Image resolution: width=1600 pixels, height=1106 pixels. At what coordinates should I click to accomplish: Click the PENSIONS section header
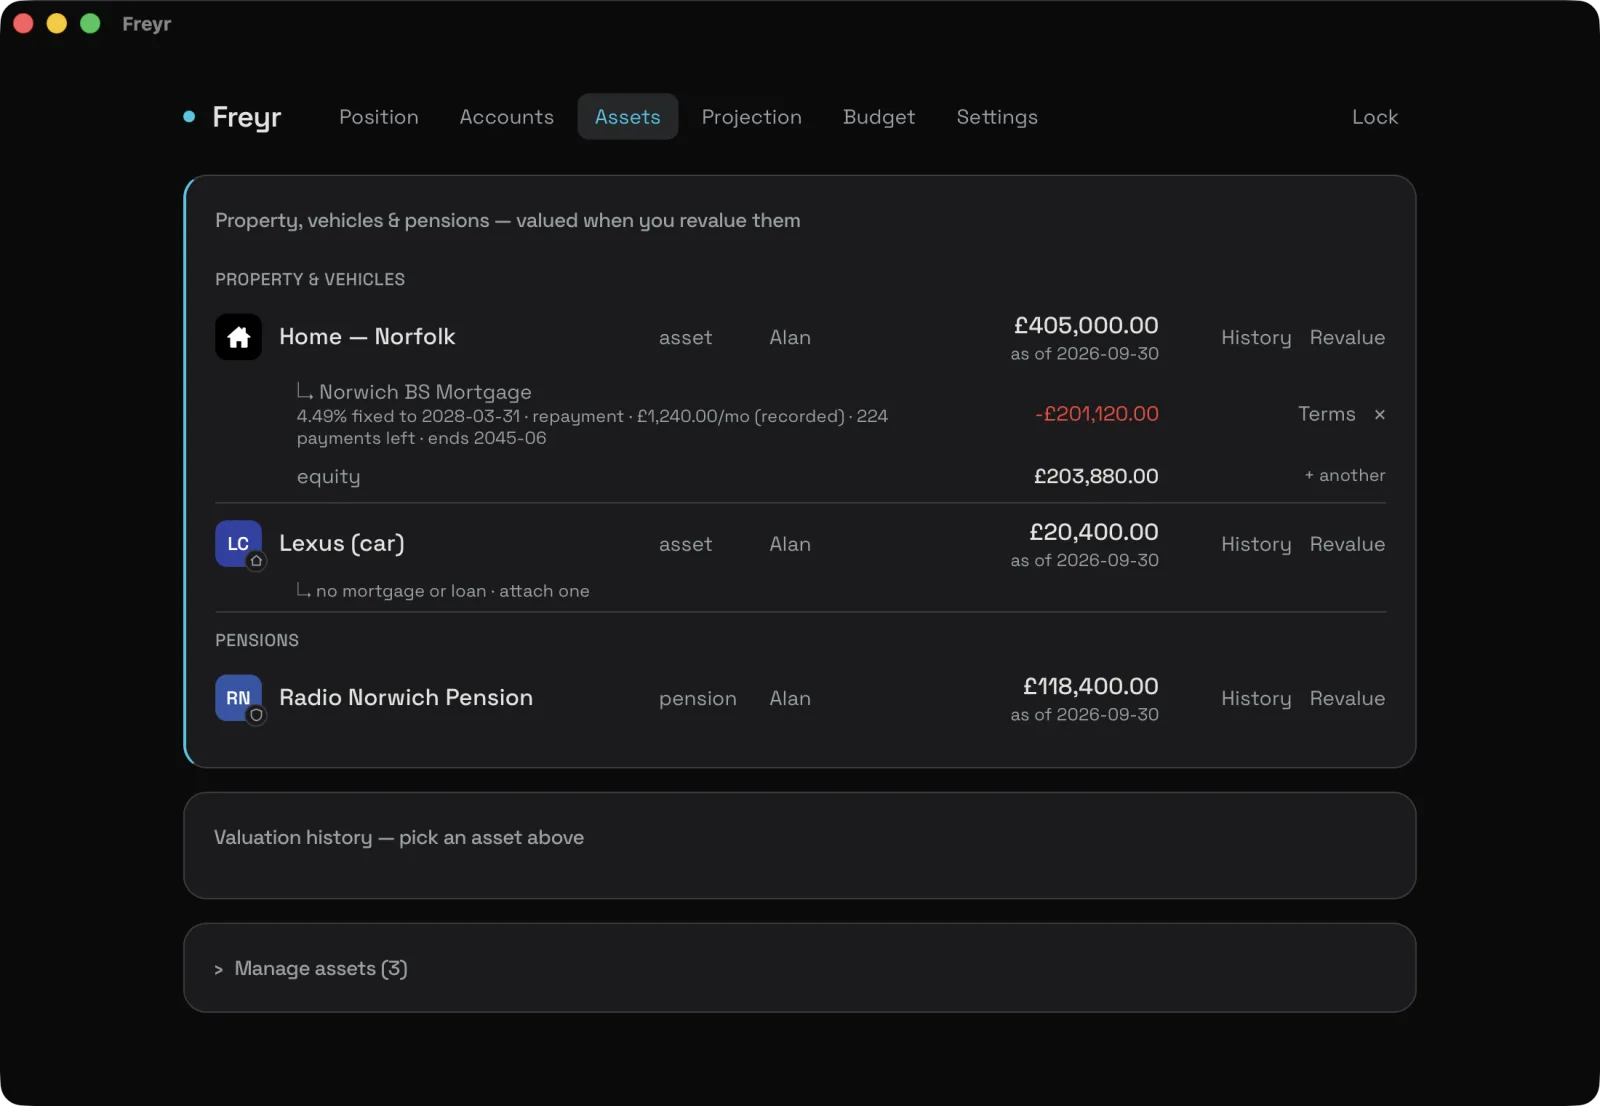[x=257, y=640]
